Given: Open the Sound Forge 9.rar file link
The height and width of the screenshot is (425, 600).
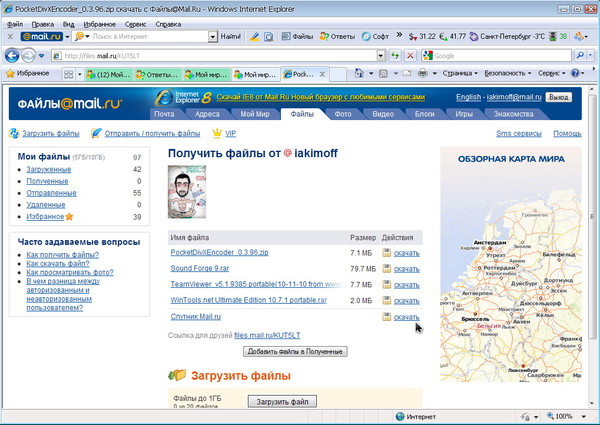Looking at the screenshot, I should [x=200, y=269].
